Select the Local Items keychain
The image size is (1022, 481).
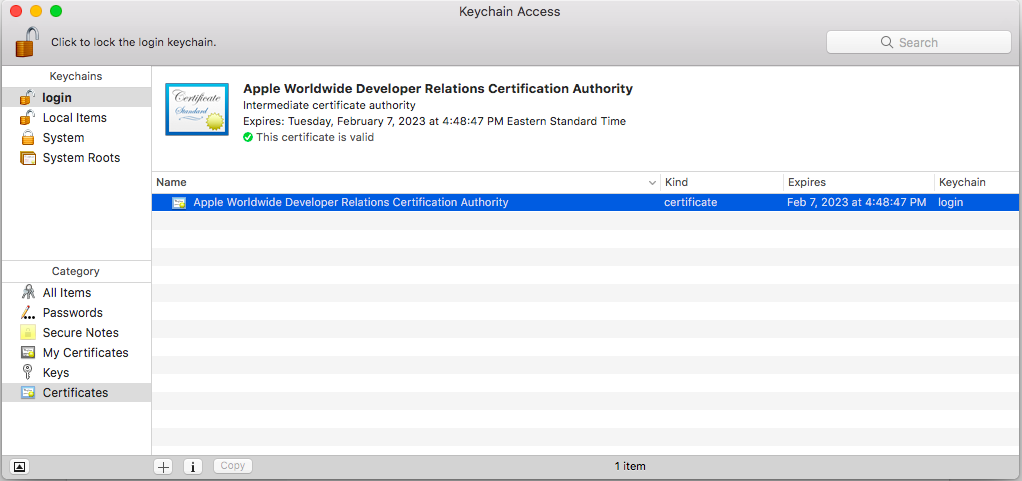pyautogui.click(x=76, y=118)
